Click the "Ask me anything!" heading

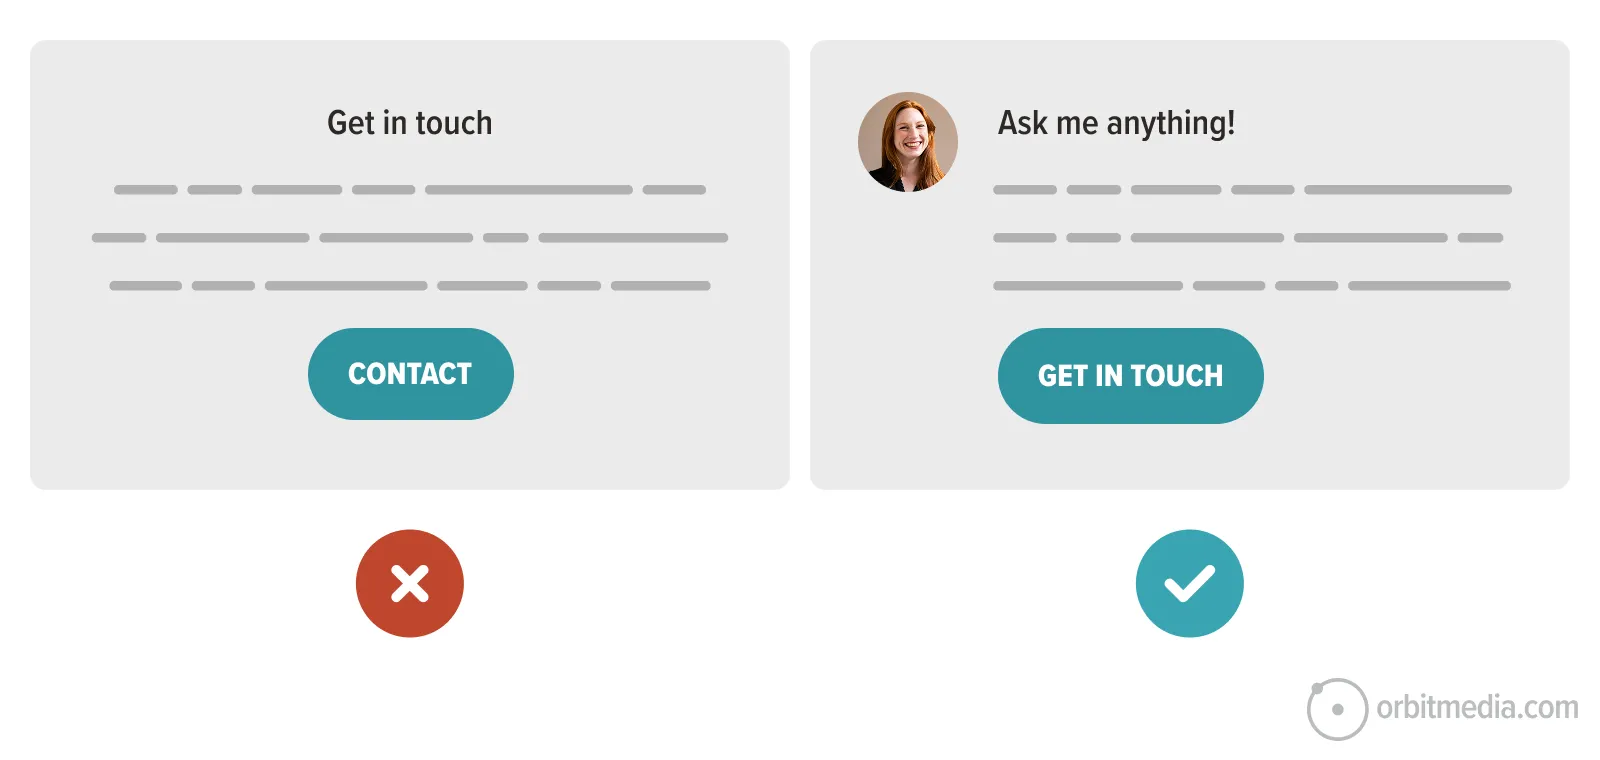(1116, 123)
